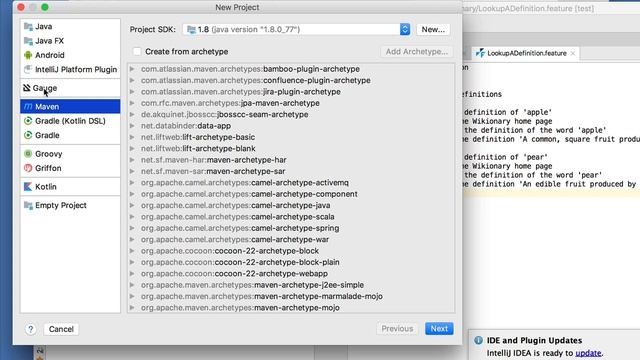Viewport: 640px width, 360px height.
Task: Select the Java project type icon
Action: coord(28,27)
